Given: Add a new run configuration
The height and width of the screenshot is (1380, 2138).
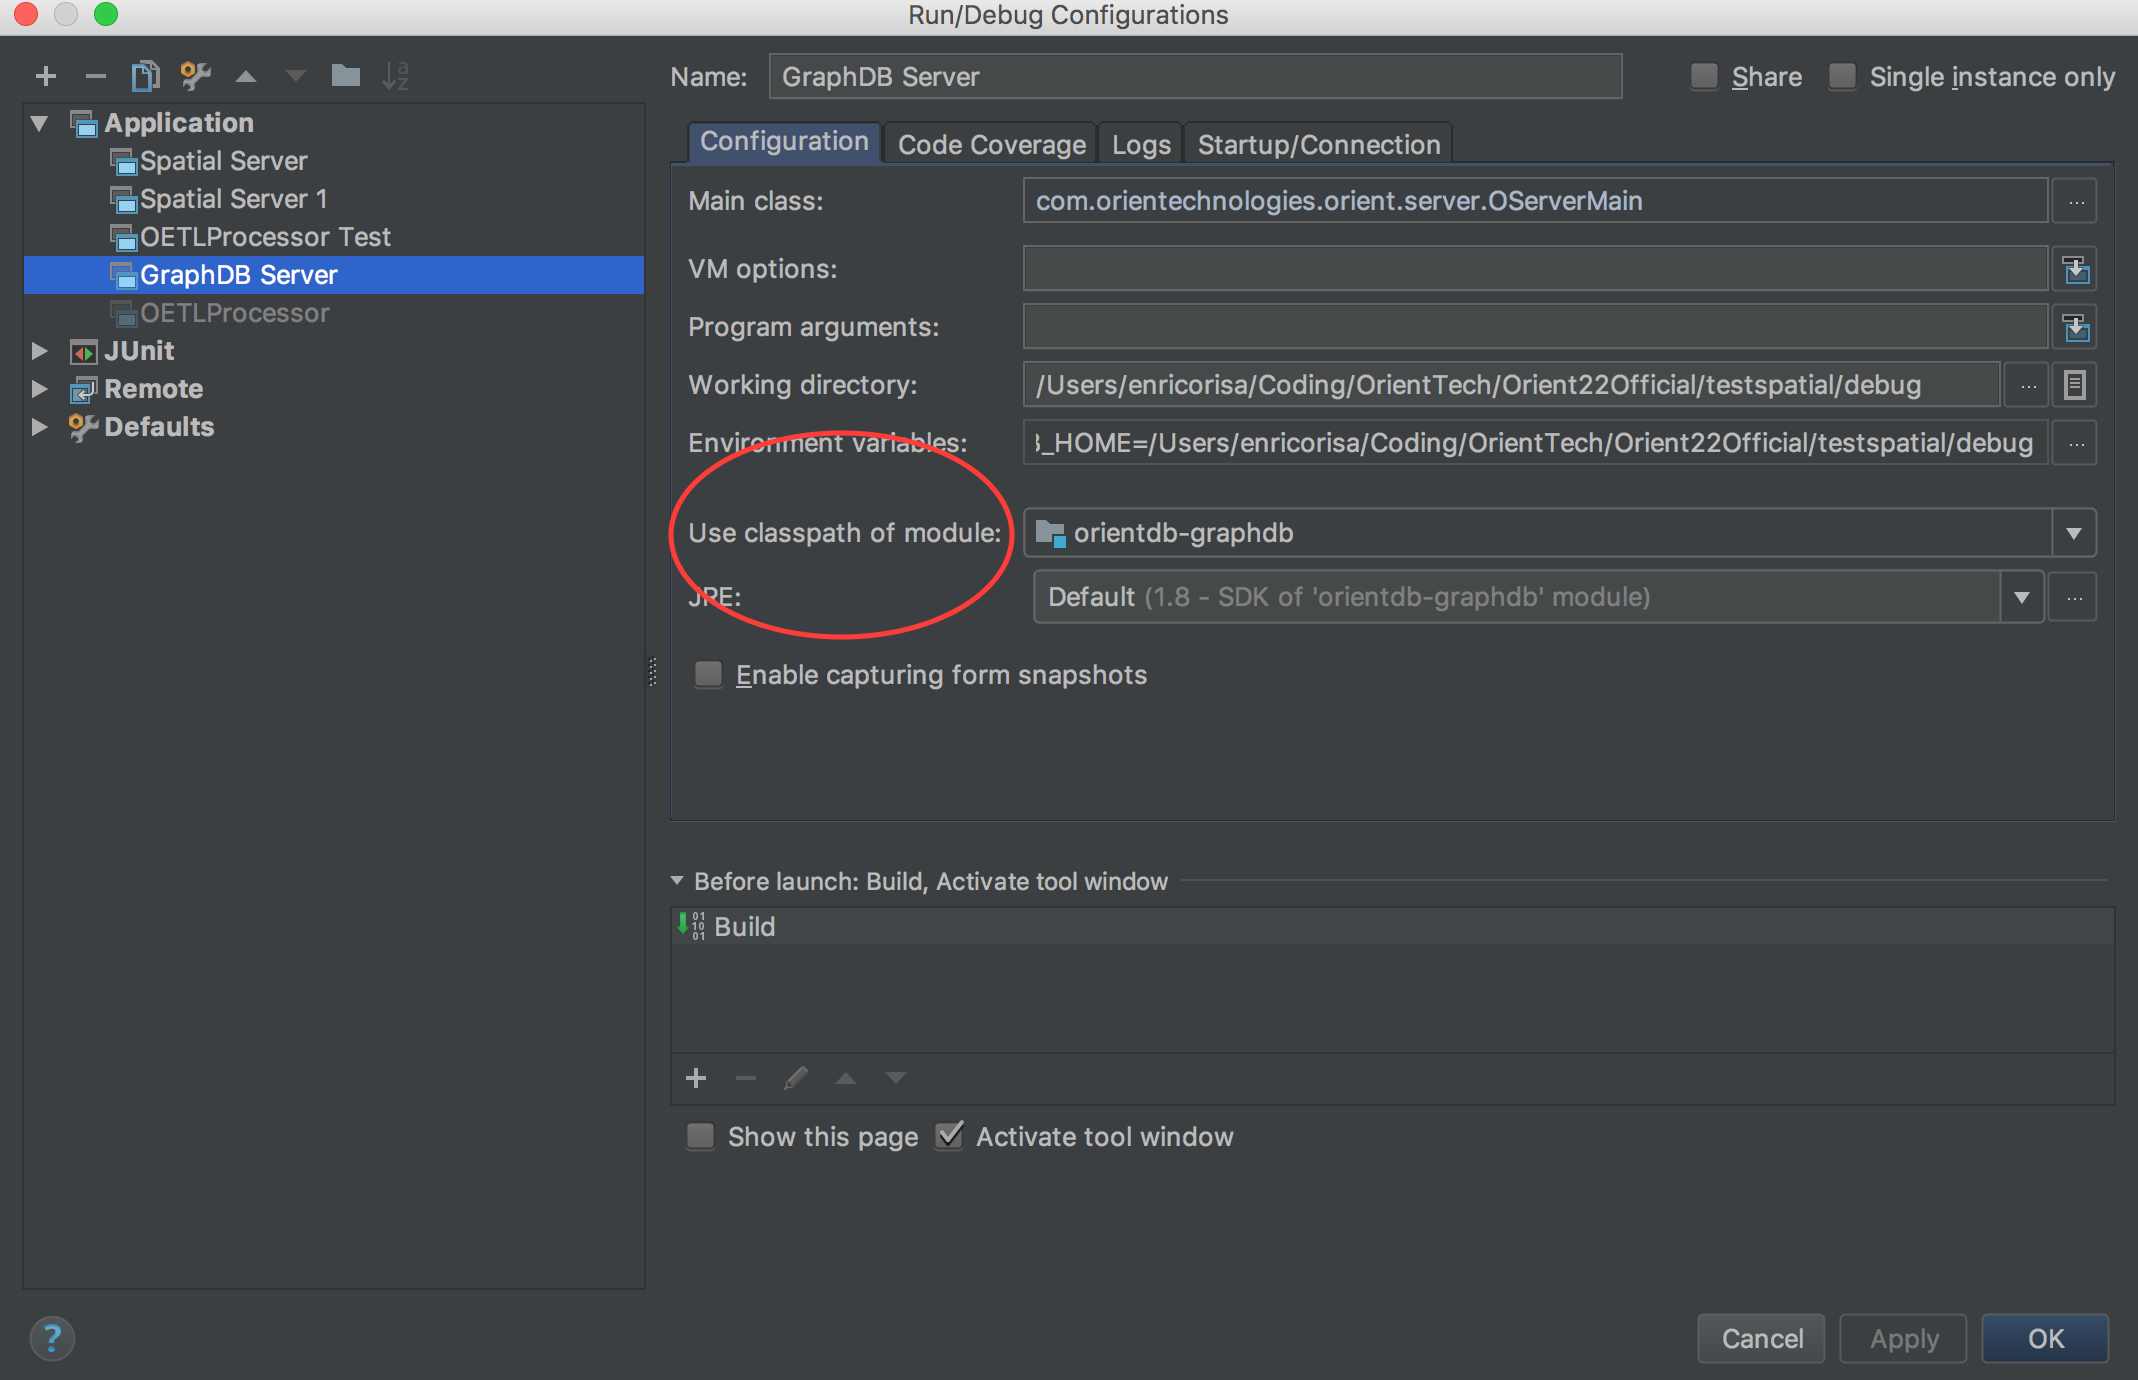Looking at the screenshot, I should 46,75.
